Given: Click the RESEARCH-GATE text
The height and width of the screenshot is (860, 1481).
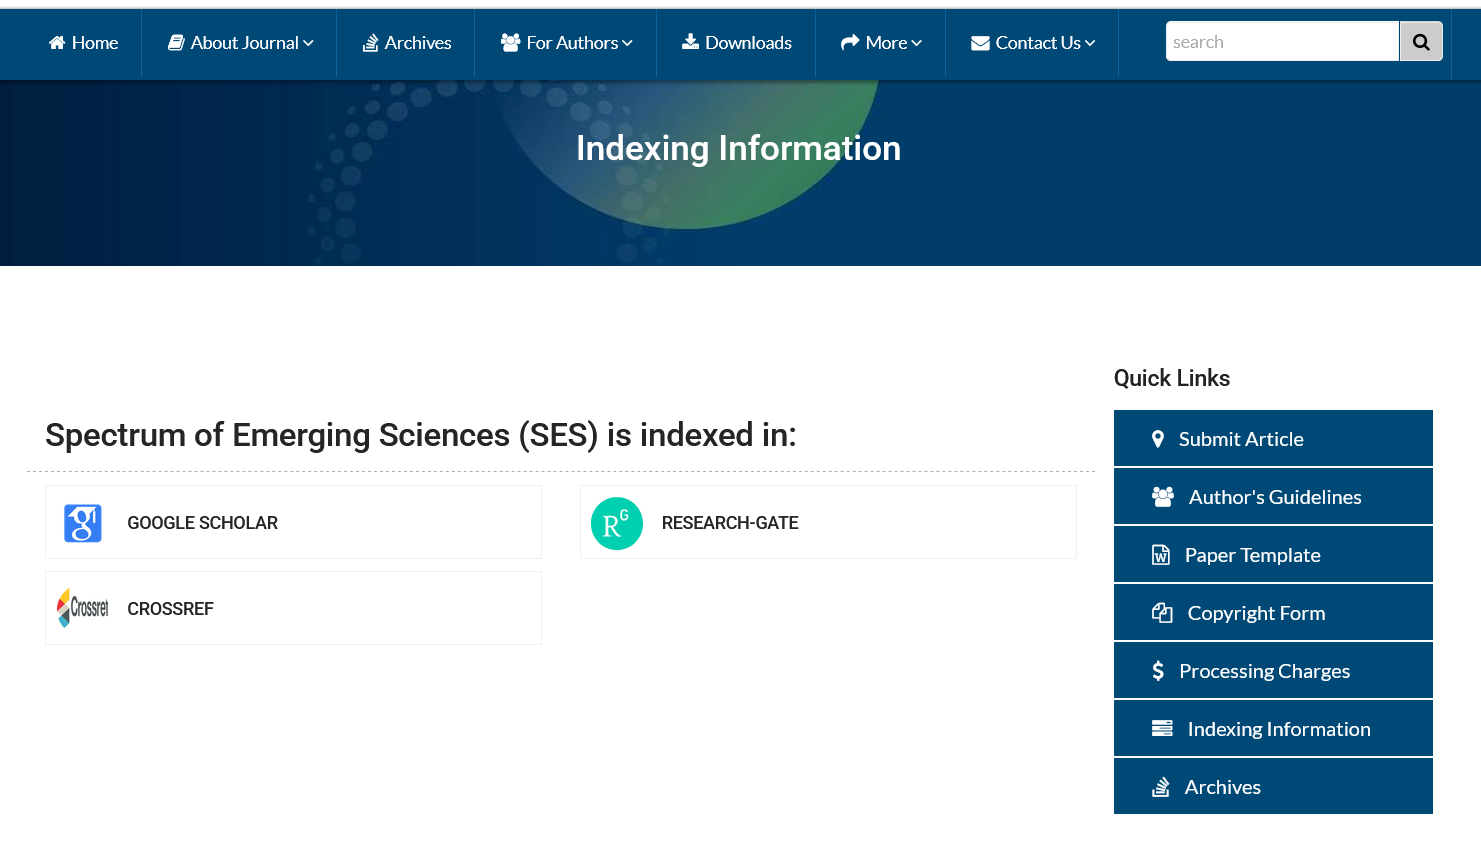Looking at the screenshot, I should (x=730, y=523).
